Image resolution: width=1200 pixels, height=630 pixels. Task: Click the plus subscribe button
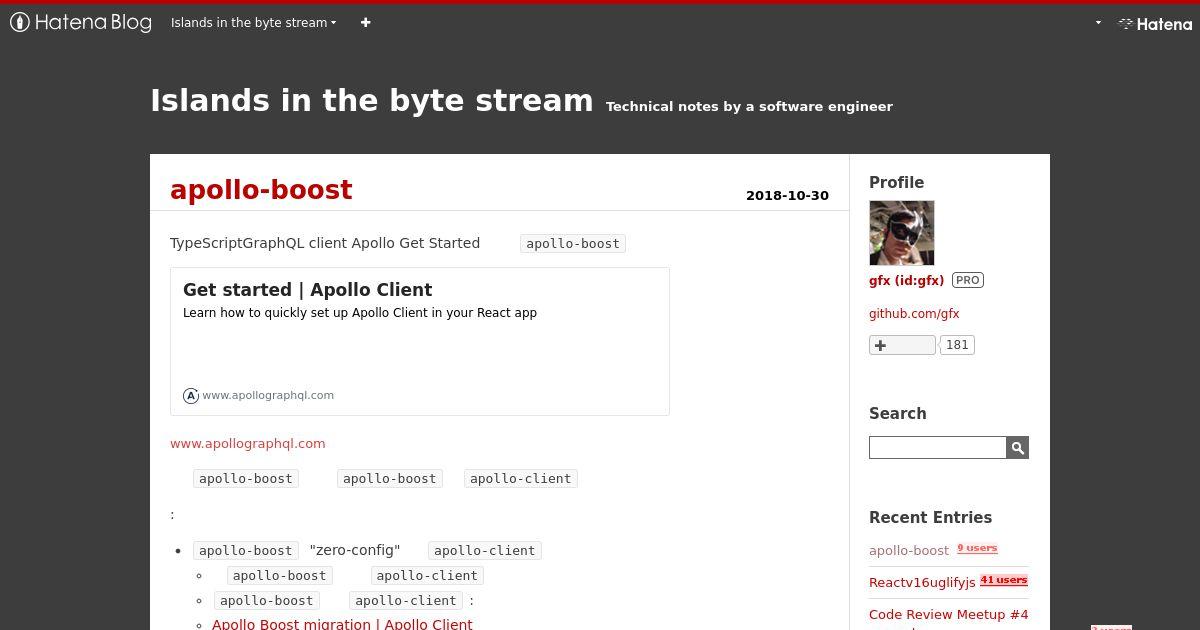tap(902, 345)
